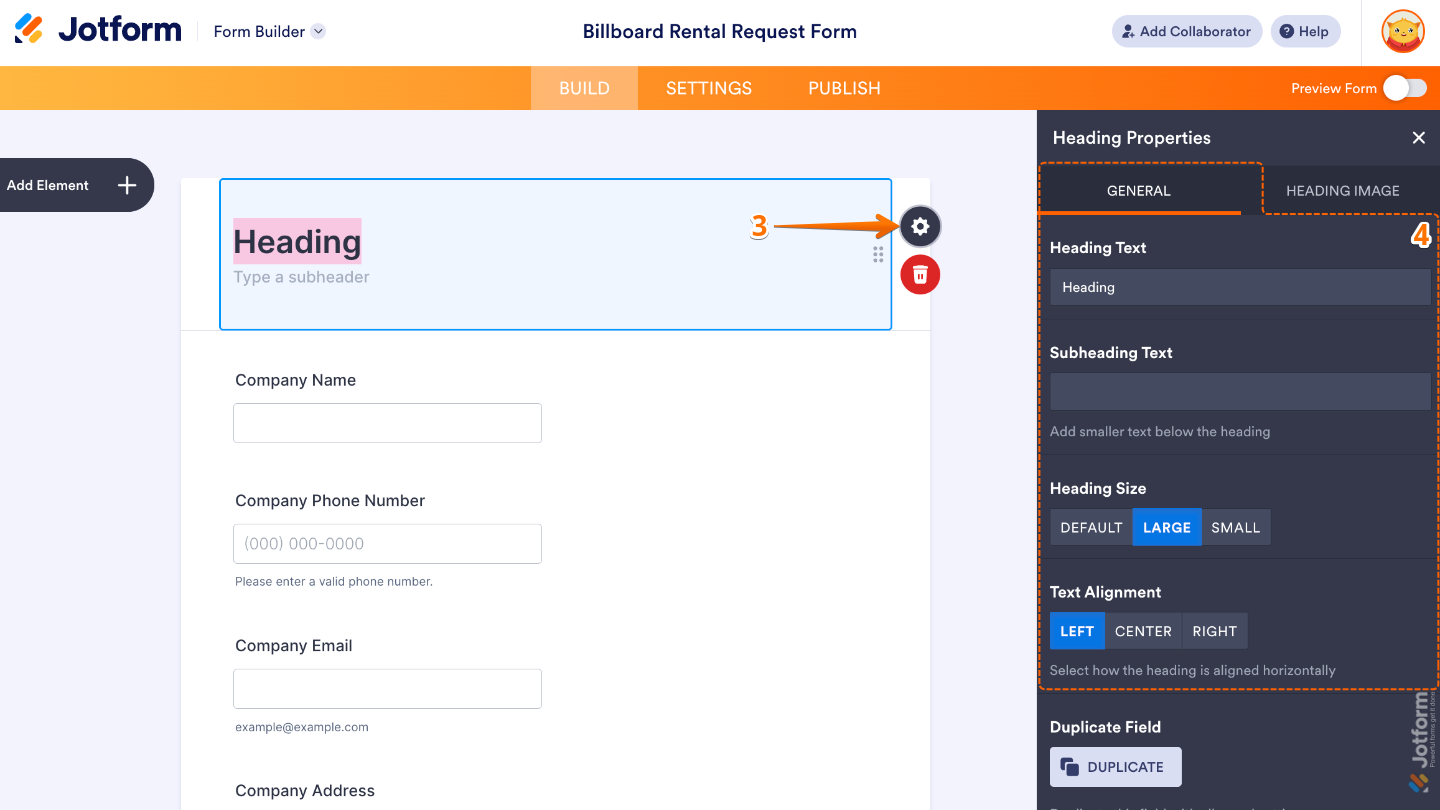Set text alignment to CENTER

(1143, 631)
